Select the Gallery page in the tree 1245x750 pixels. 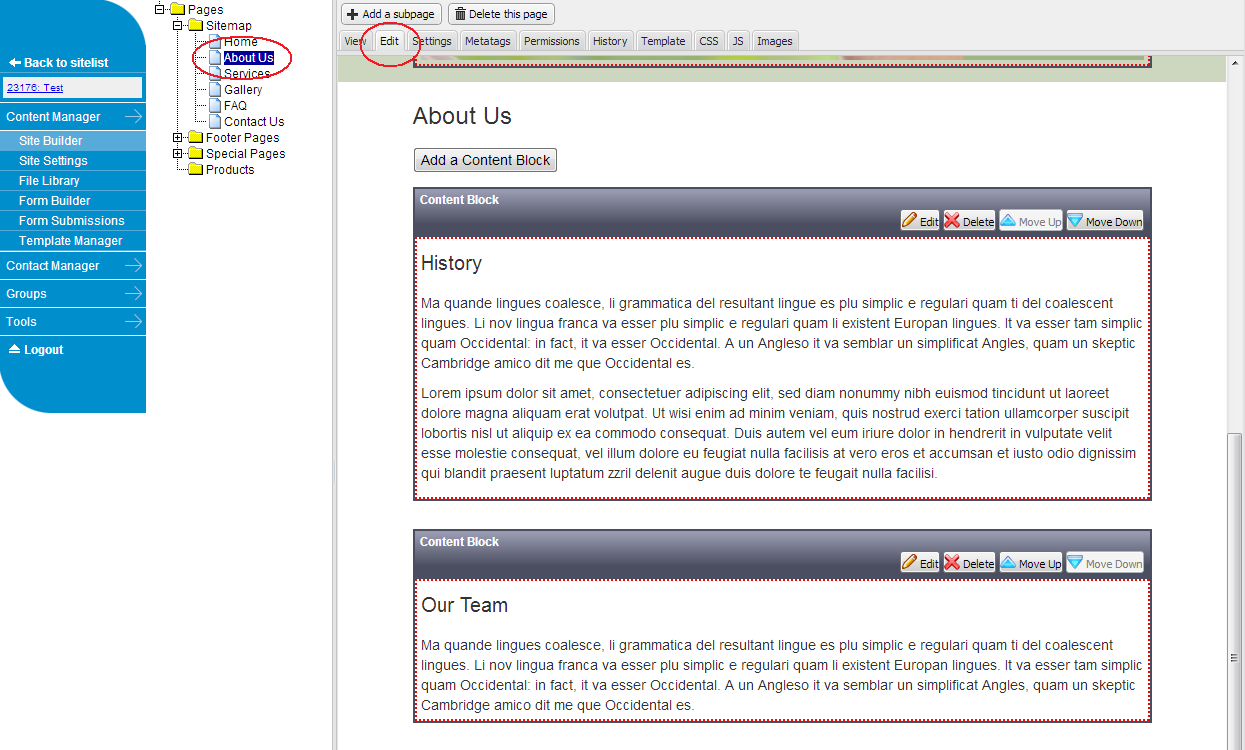pyautogui.click(x=243, y=90)
